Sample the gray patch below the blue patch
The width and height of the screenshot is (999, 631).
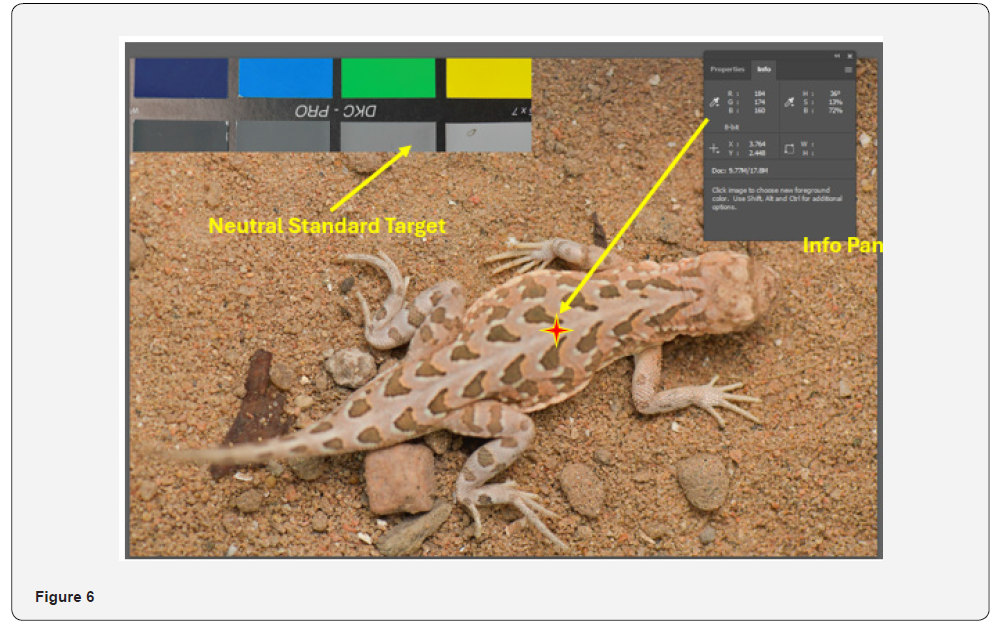click(x=284, y=136)
